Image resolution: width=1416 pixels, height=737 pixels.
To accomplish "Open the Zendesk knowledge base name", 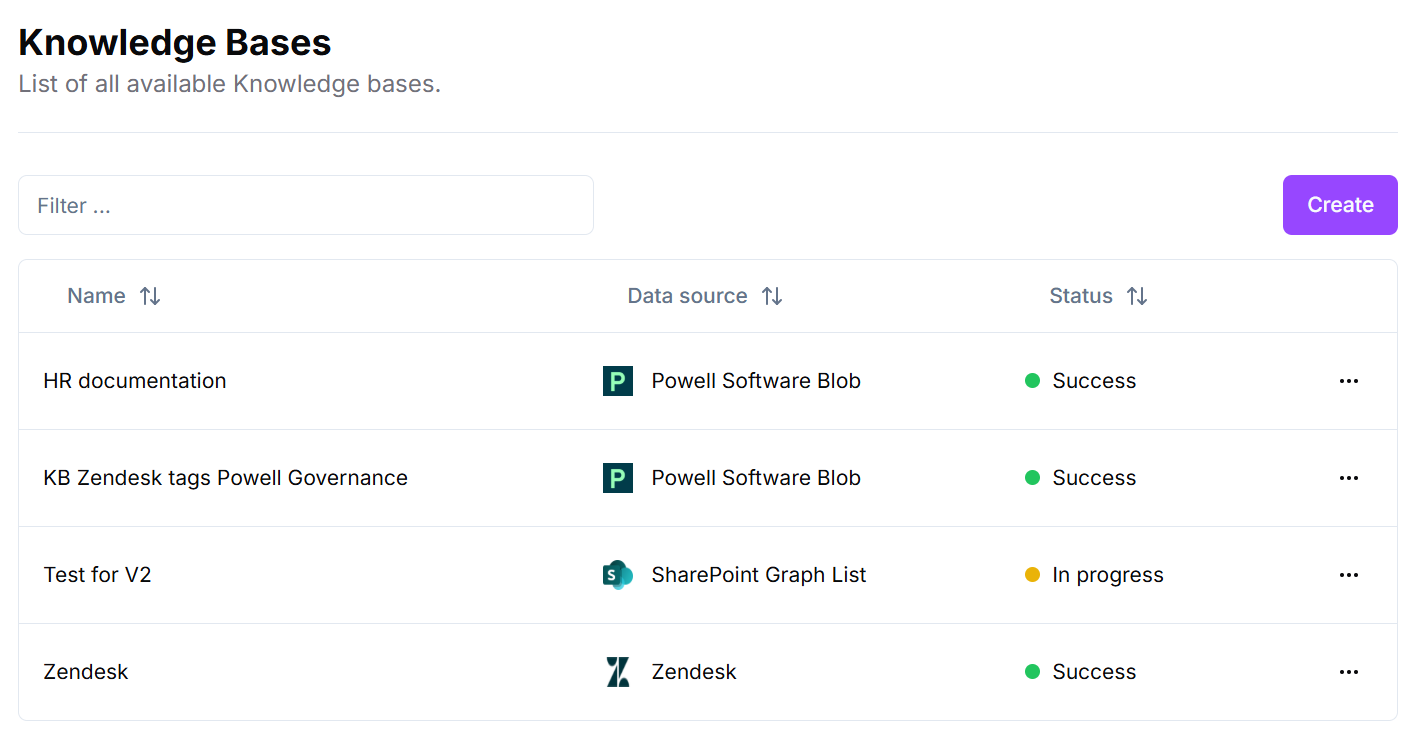I will (86, 672).
